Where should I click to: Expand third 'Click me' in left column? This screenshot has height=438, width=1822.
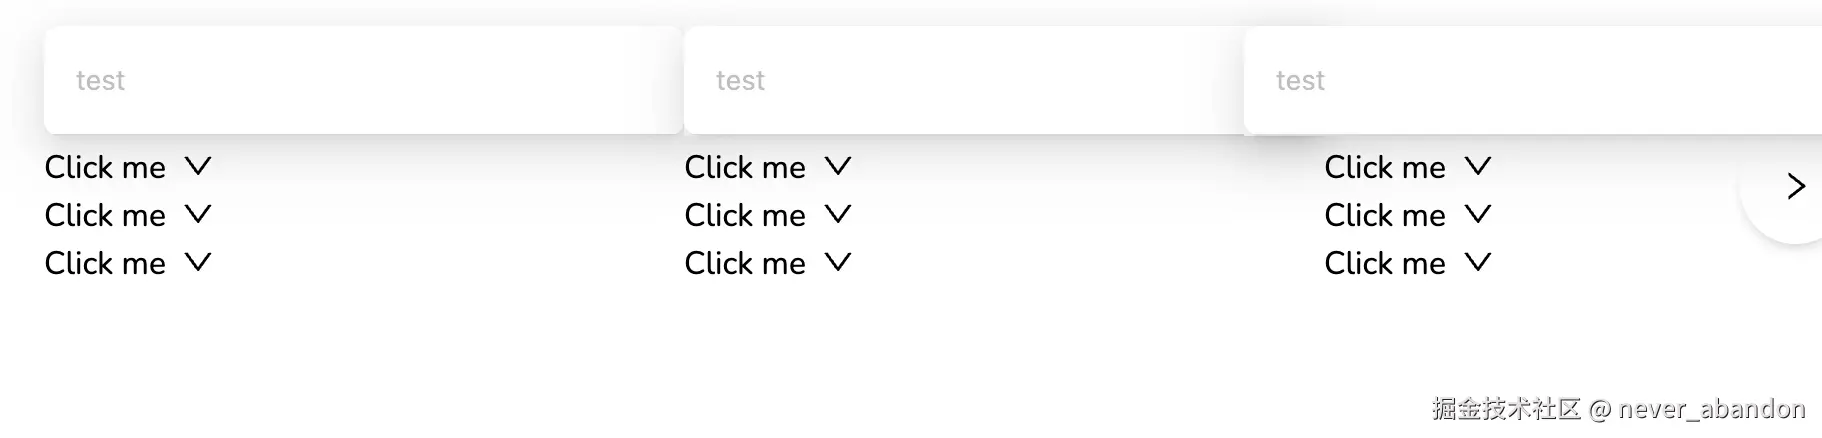106,263
